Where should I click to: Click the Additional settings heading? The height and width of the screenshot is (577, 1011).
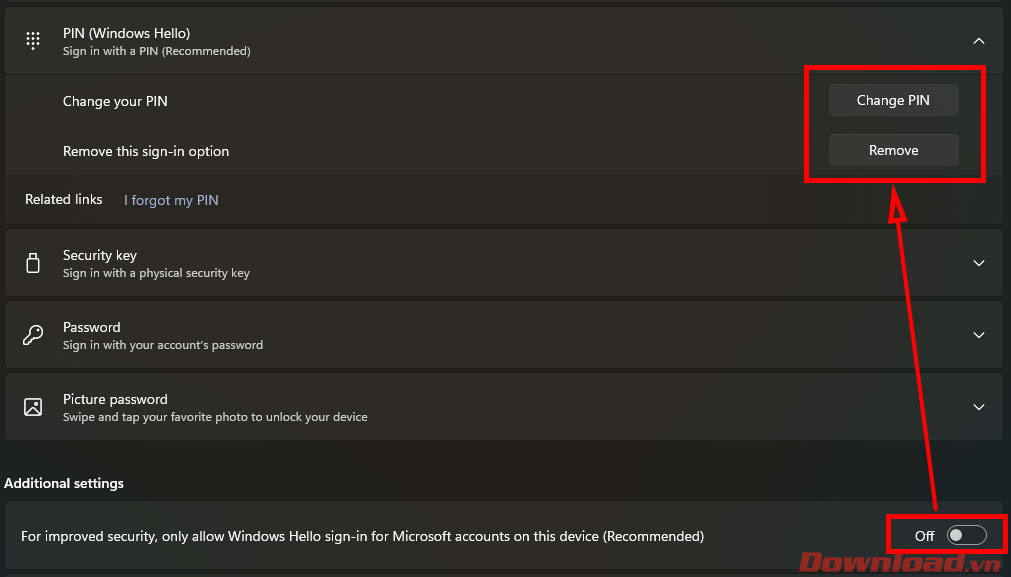coord(64,483)
